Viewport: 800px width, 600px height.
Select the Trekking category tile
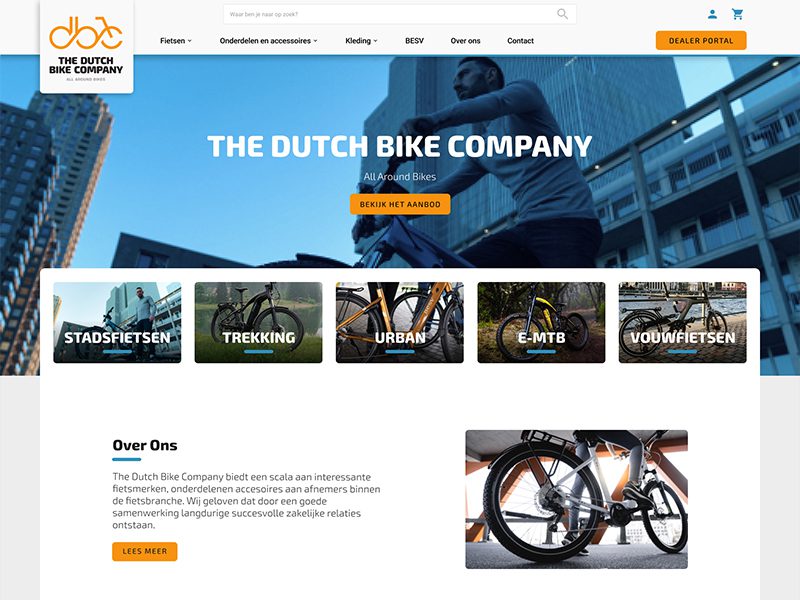[x=259, y=322]
